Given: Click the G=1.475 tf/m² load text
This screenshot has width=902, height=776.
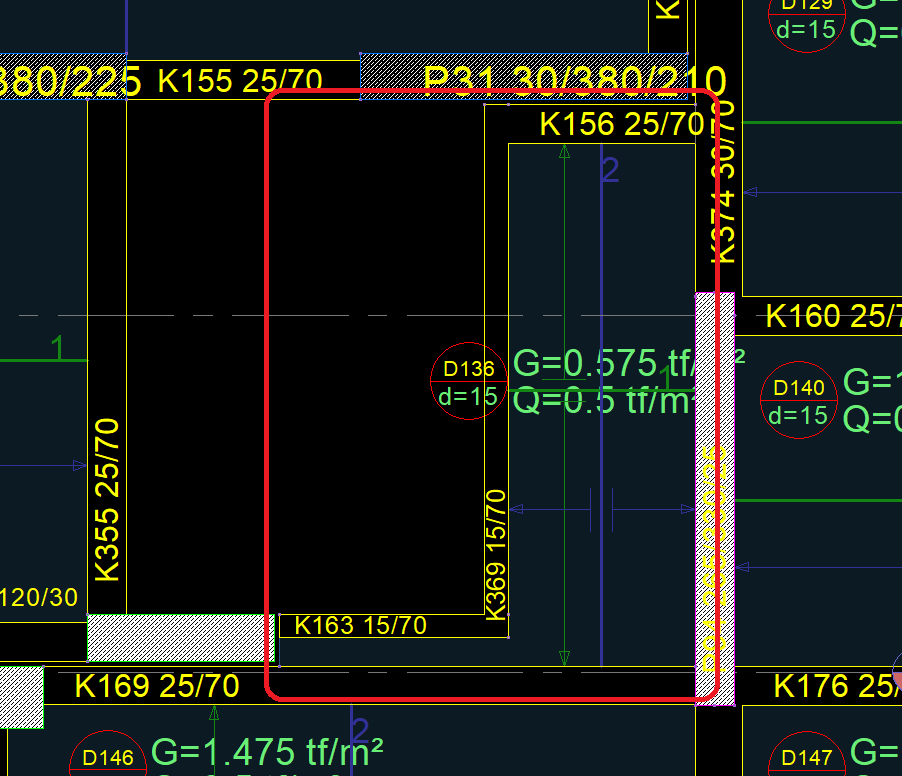Looking at the screenshot, I should point(267,752).
